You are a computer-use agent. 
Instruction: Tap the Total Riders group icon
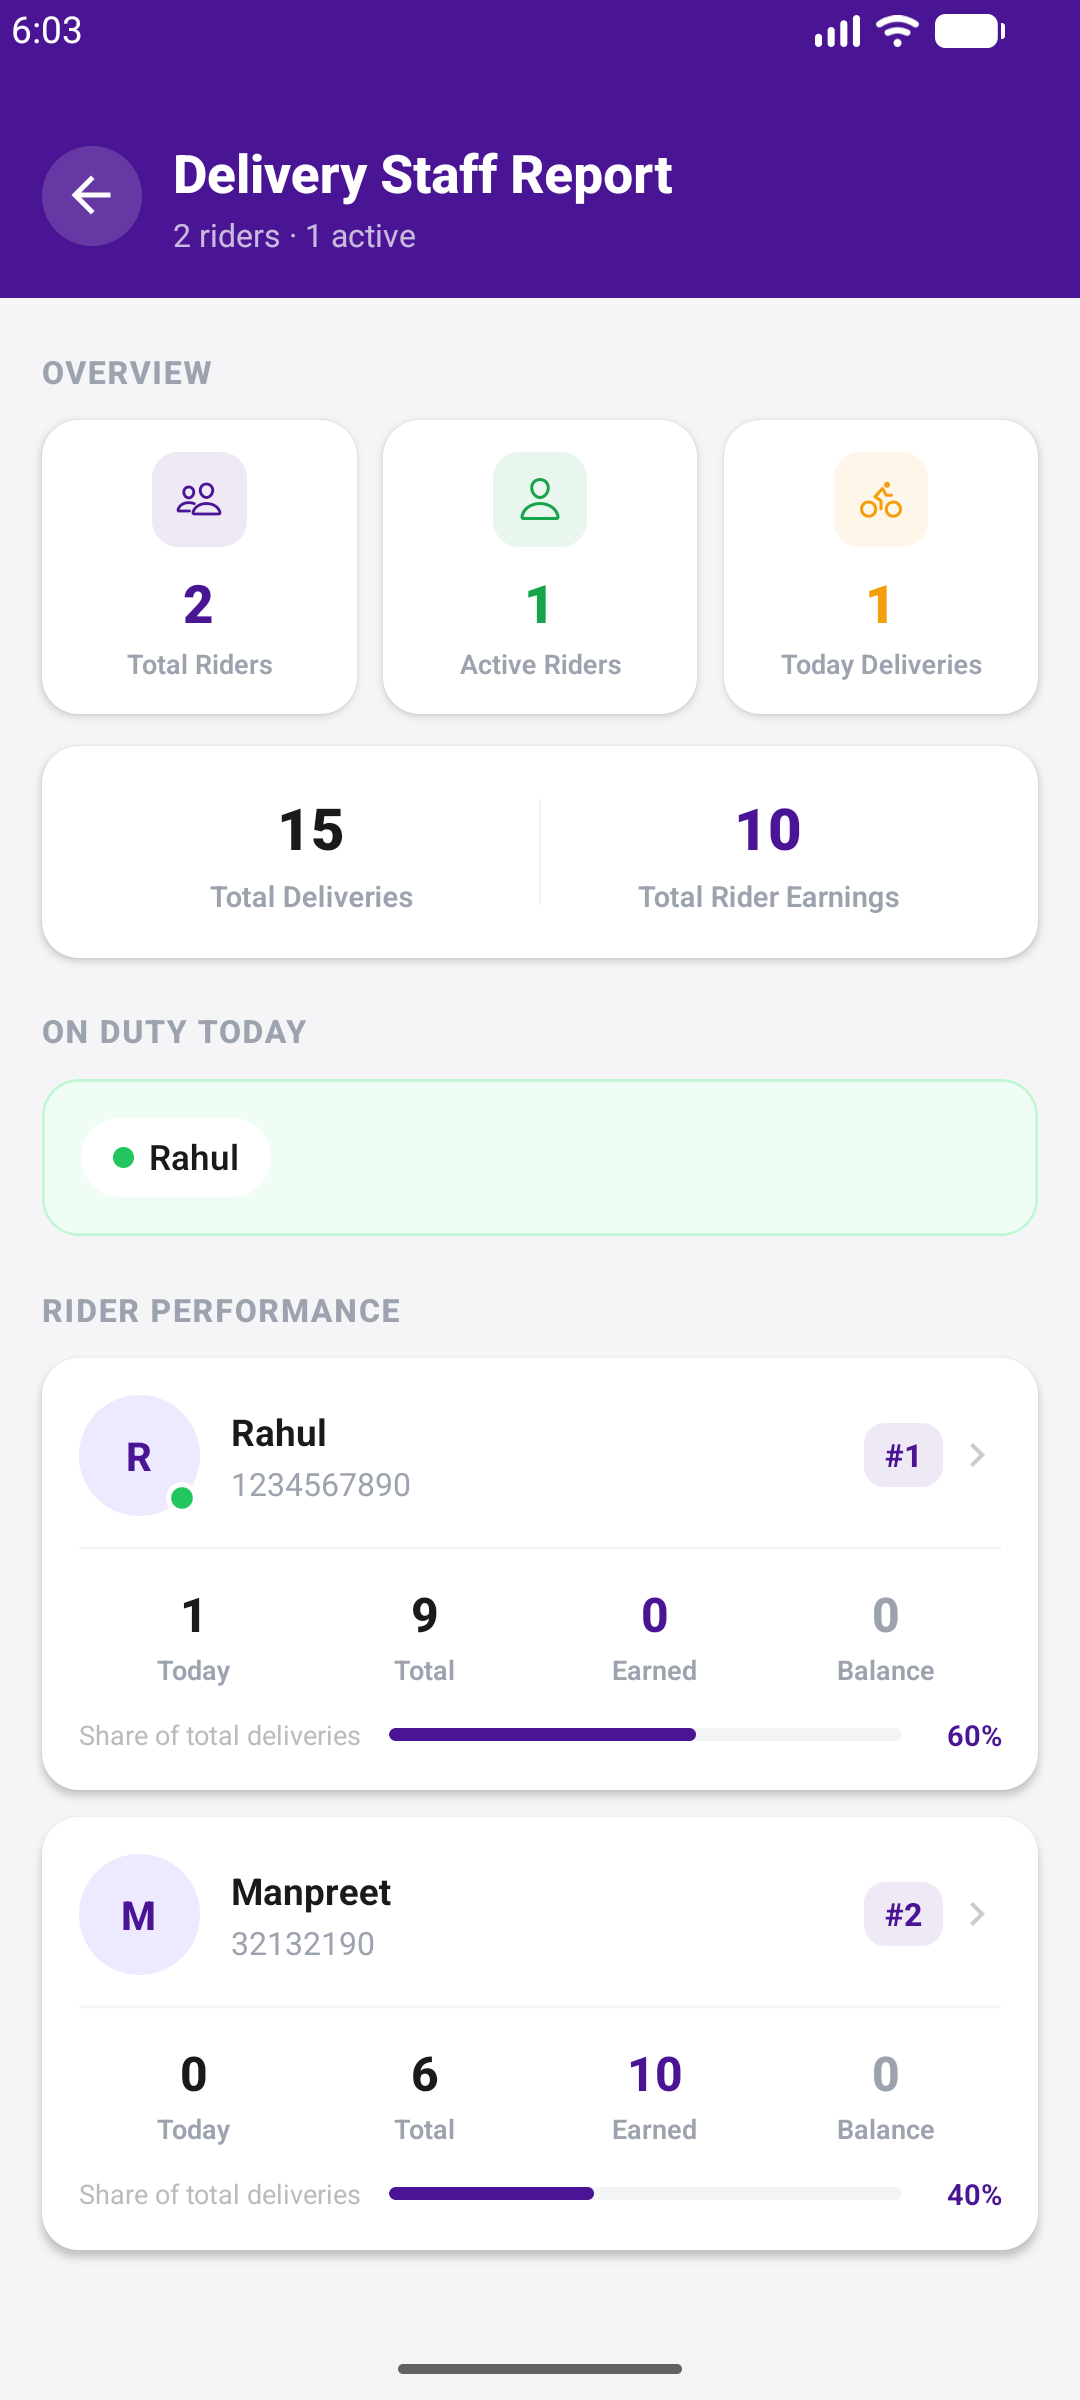coord(199,499)
